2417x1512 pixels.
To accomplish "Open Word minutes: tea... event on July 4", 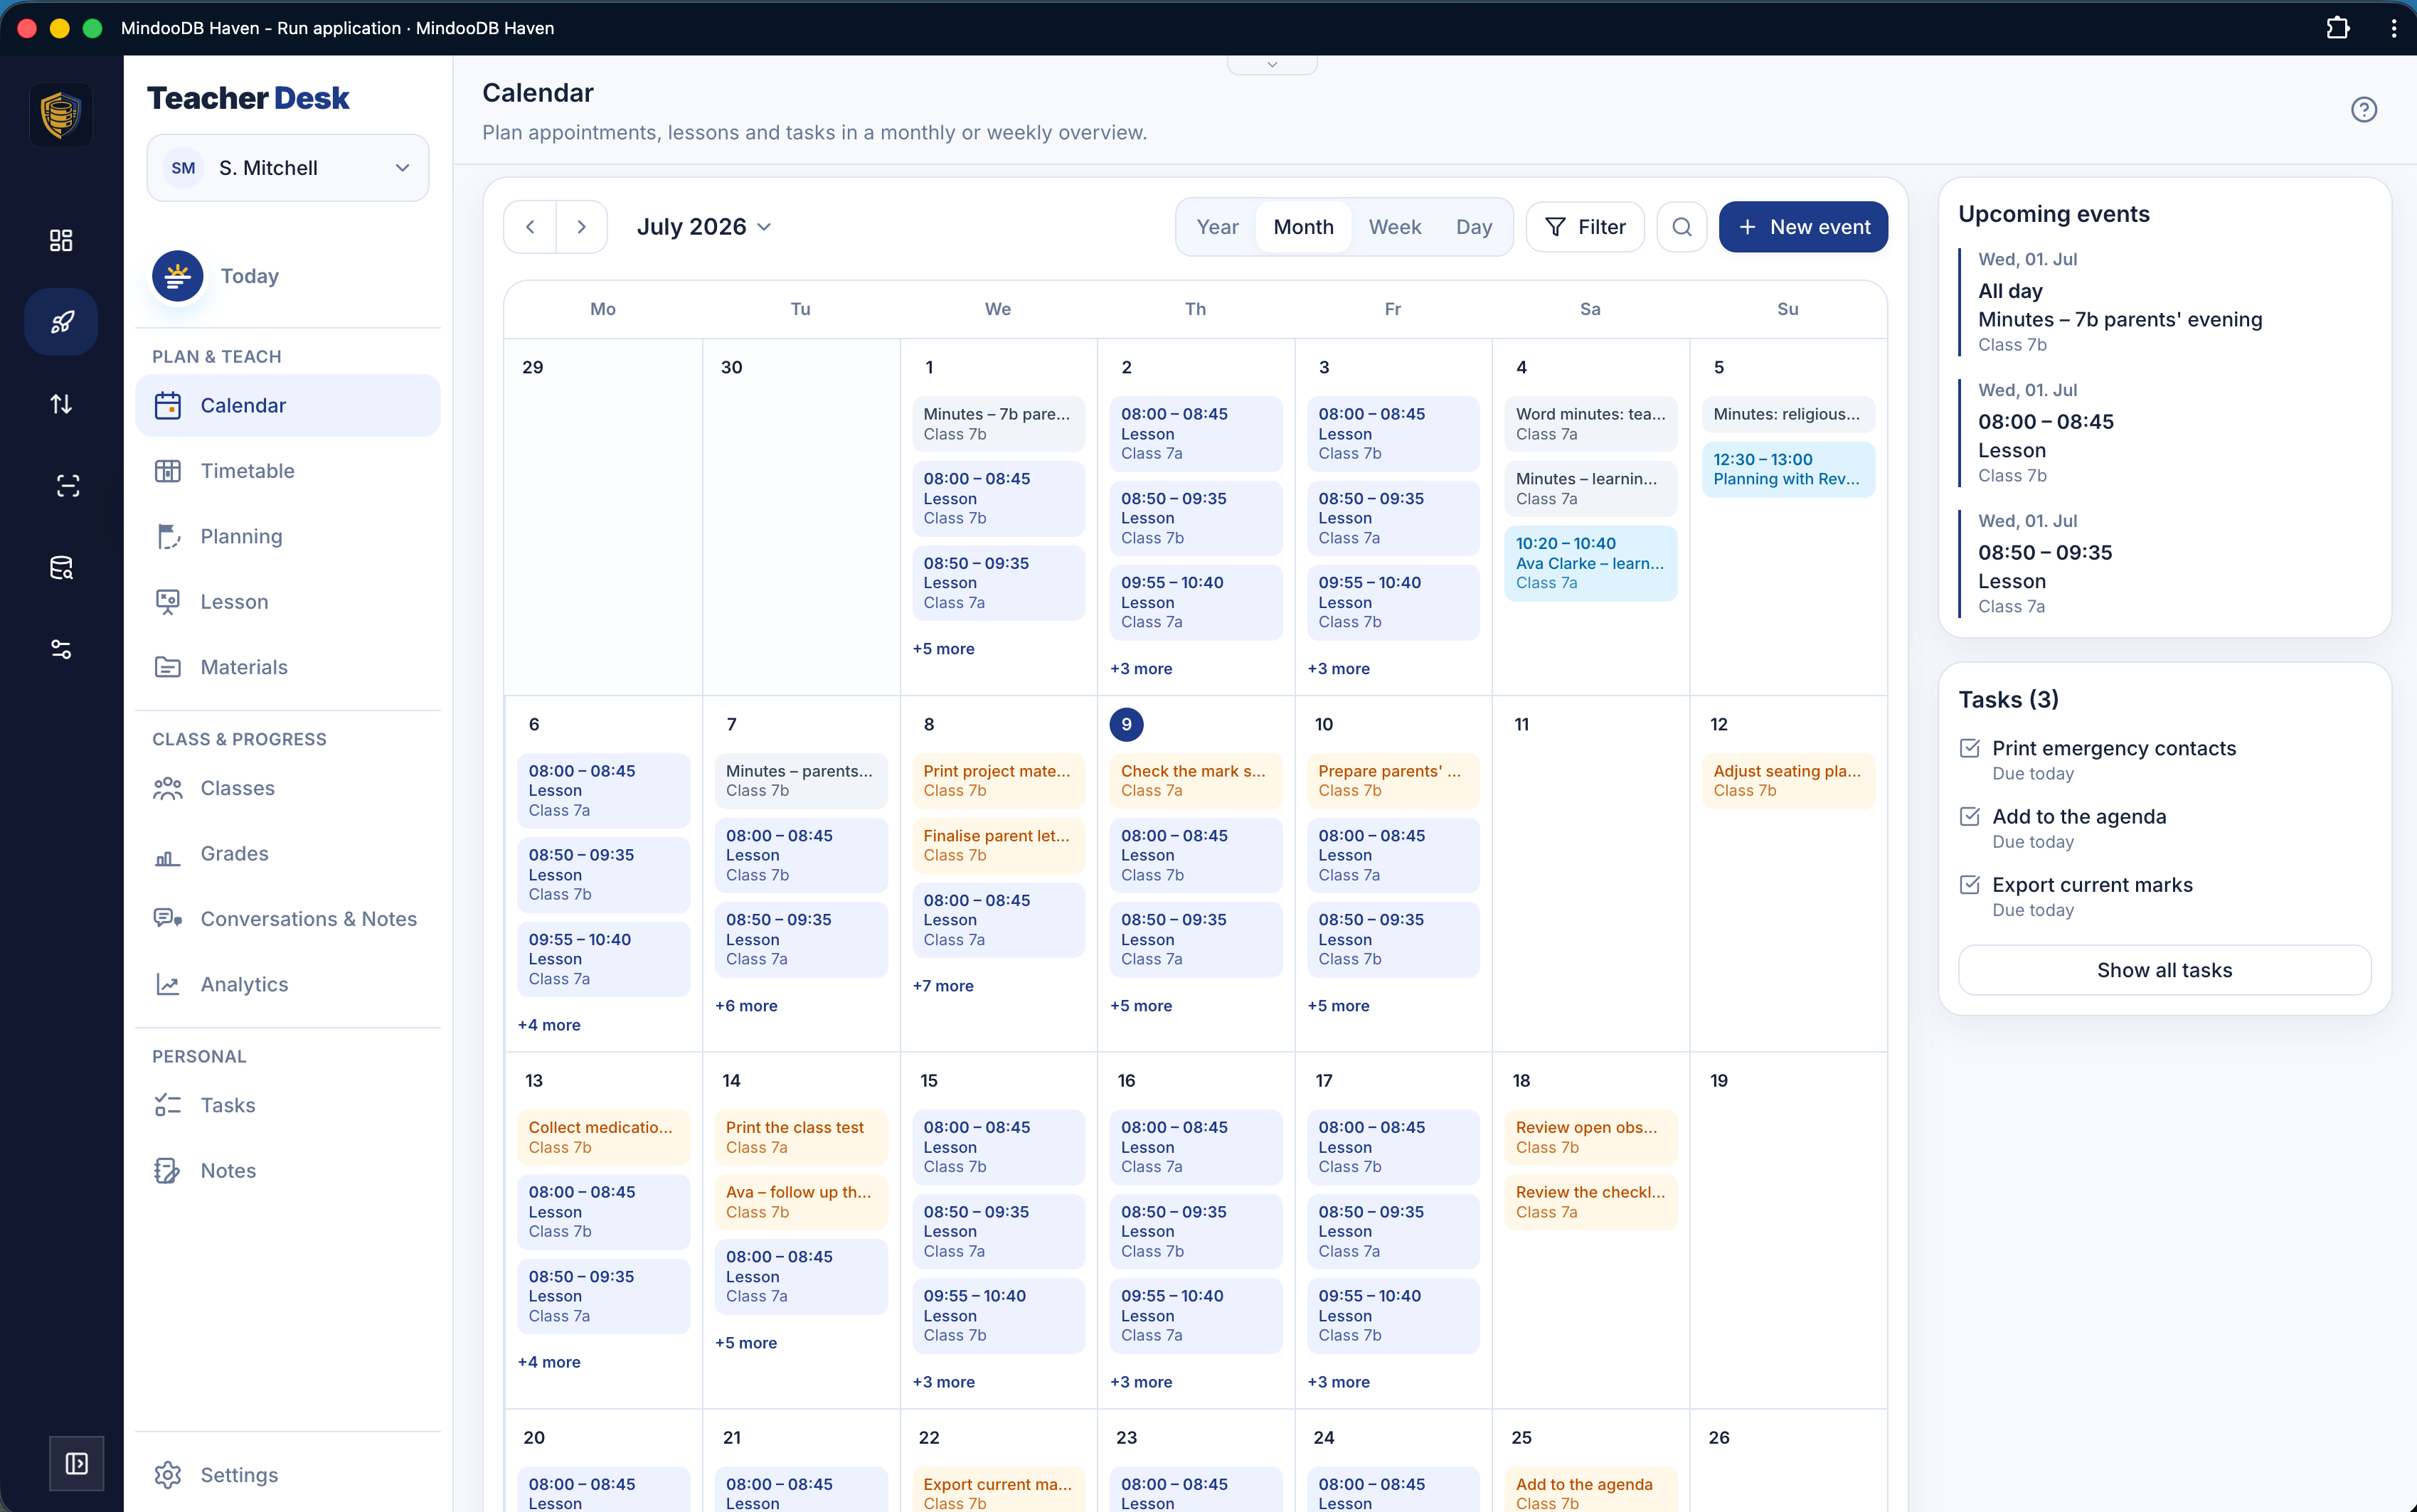I will (1590, 424).
